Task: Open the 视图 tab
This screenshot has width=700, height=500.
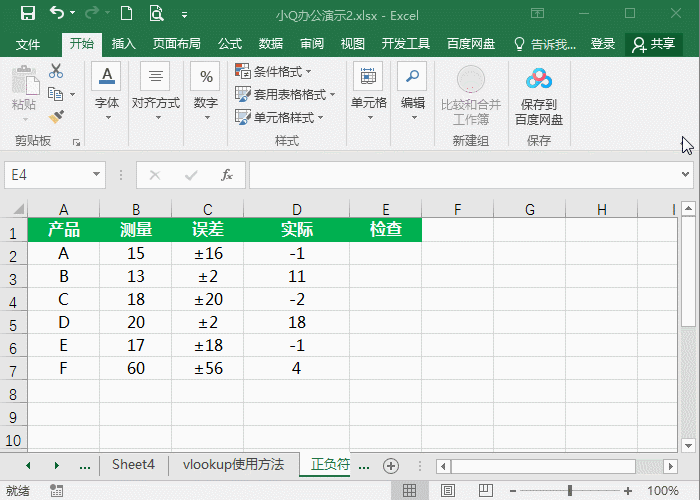Action: pos(353,44)
